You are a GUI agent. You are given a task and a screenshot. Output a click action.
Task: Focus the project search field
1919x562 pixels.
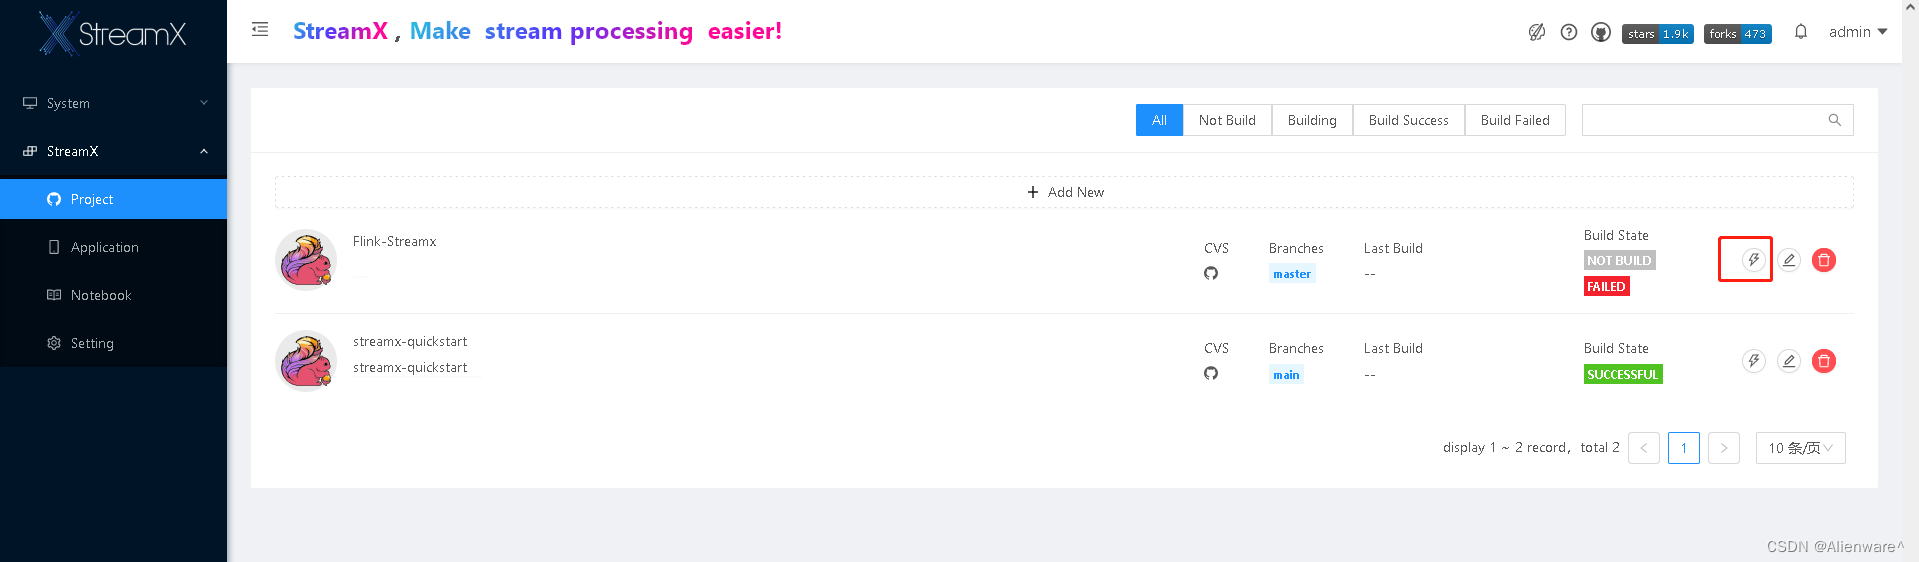tap(1717, 120)
